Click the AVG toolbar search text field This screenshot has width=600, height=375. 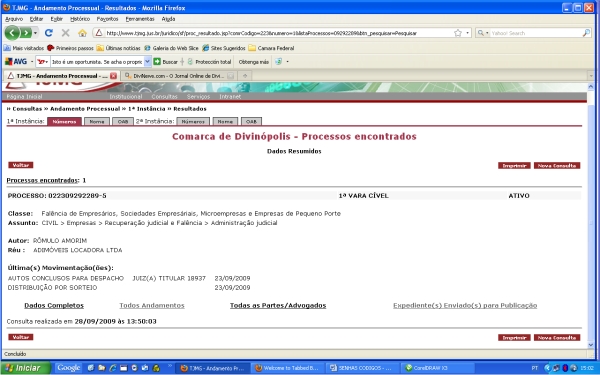point(97,62)
